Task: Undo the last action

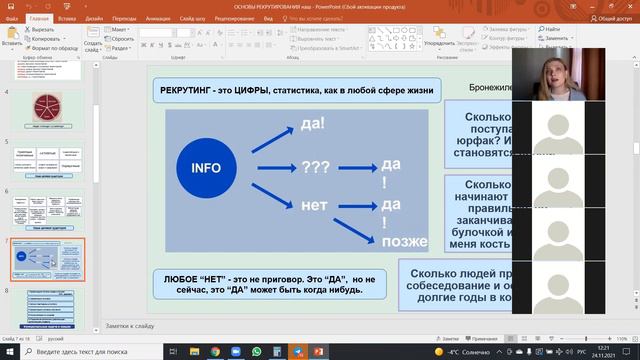Action: point(29,7)
